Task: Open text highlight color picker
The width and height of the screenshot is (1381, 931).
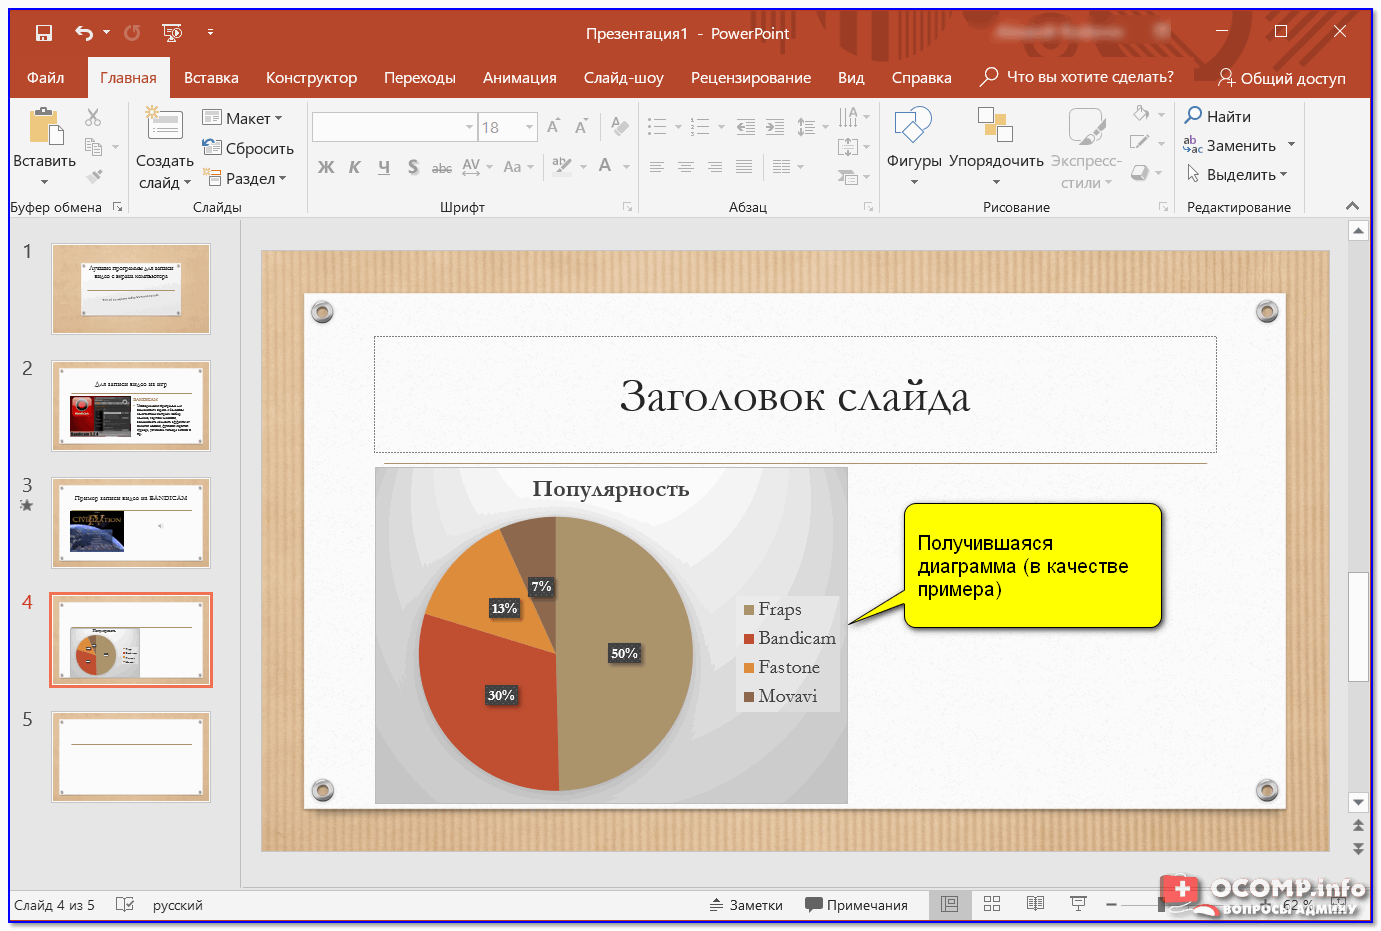Action: (562, 166)
